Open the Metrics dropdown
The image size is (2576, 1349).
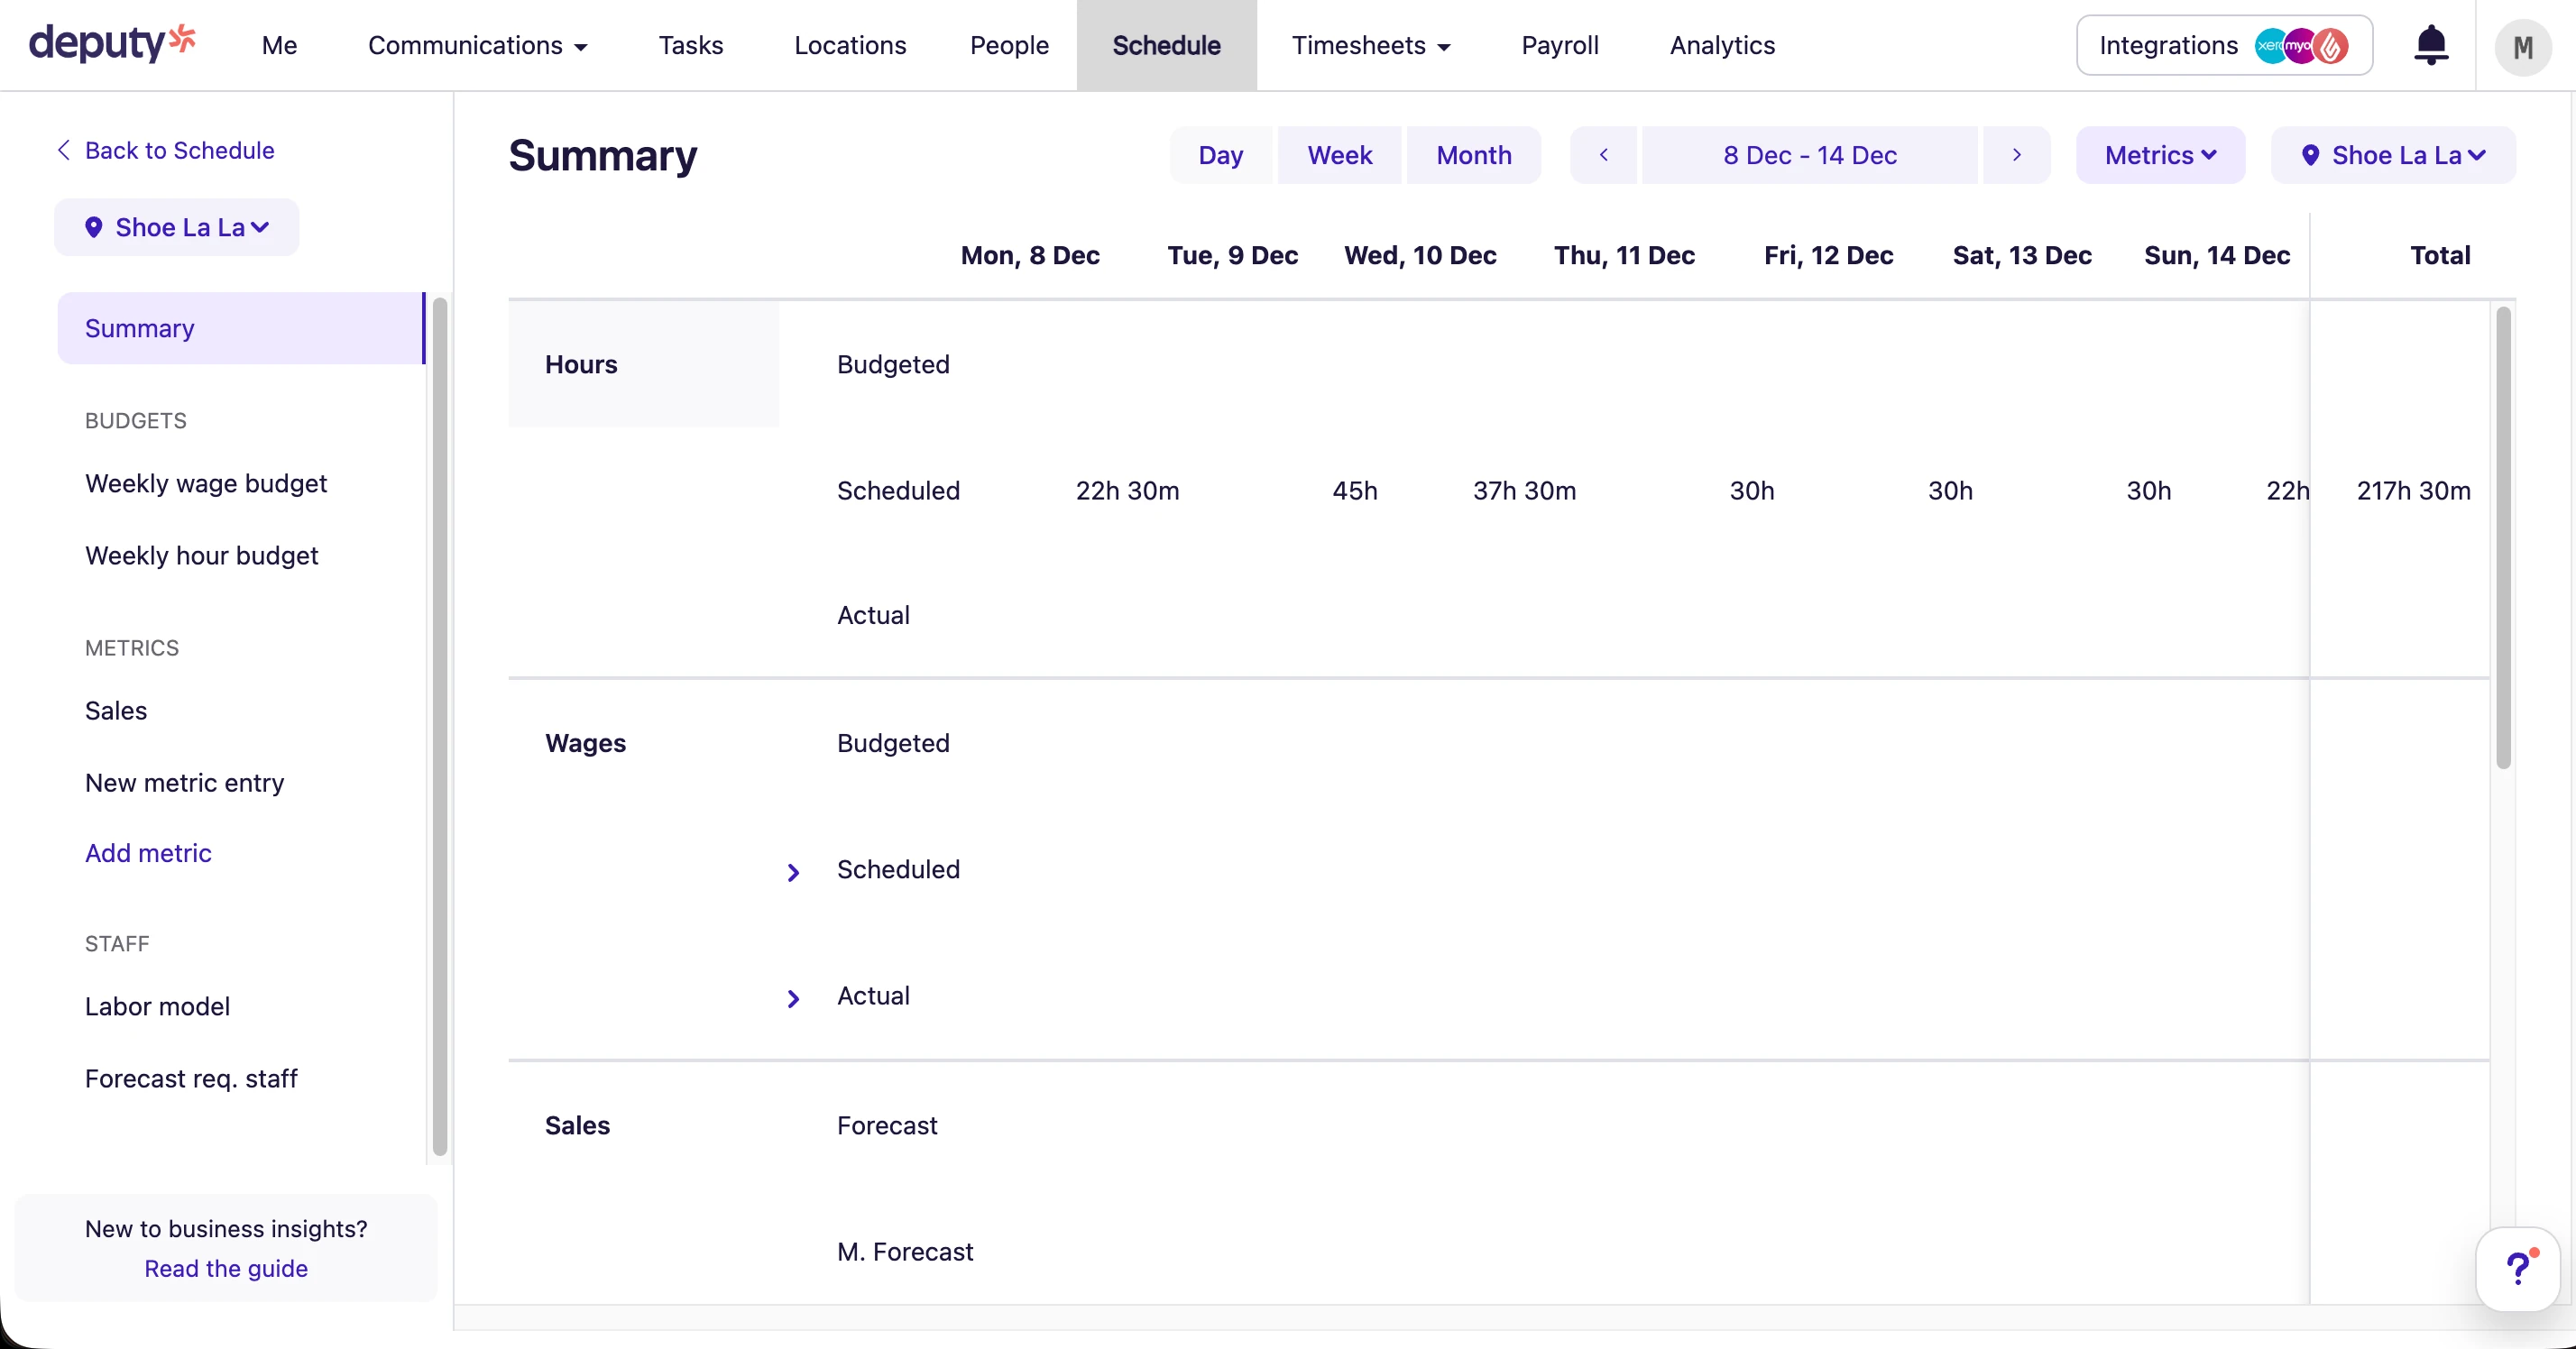[2159, 155]
